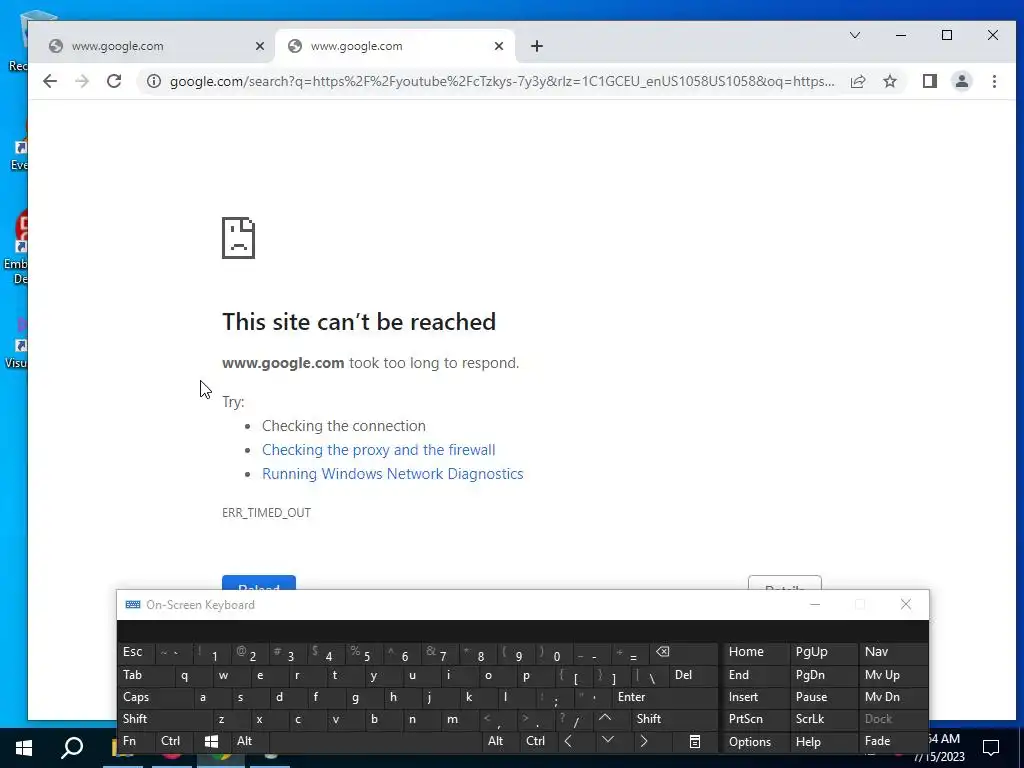This screenshot has height=768, width=1024.
Task: Toggle right Ctrl key on On-Screen Keyboard
Action: tap(536, 741)
